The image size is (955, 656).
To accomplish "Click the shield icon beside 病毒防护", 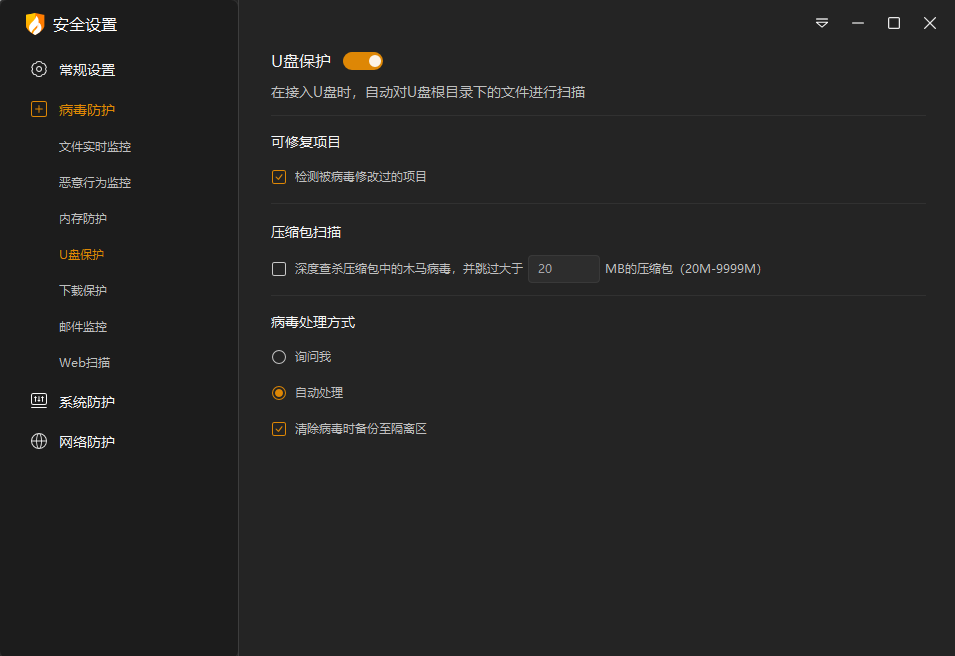I will click(x=37, y=110).
